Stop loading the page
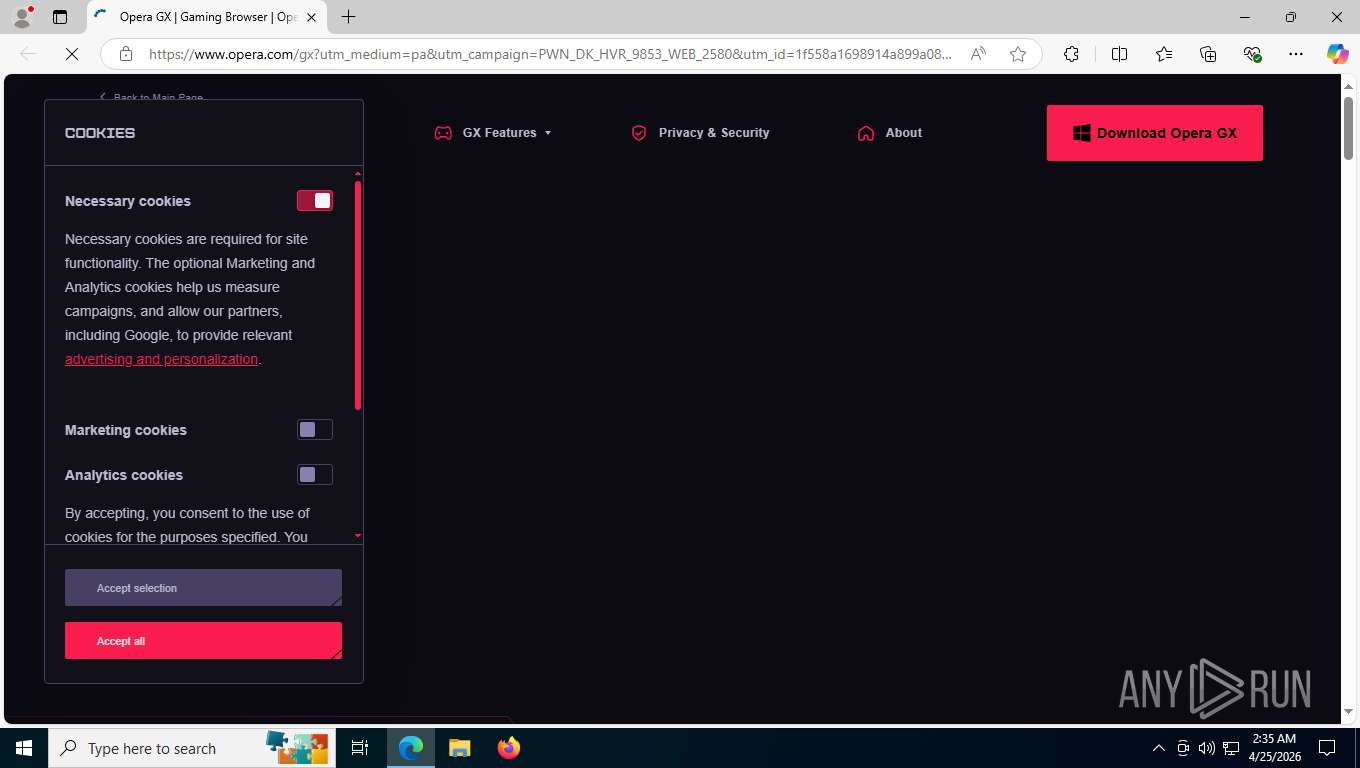 coord(72,54)
